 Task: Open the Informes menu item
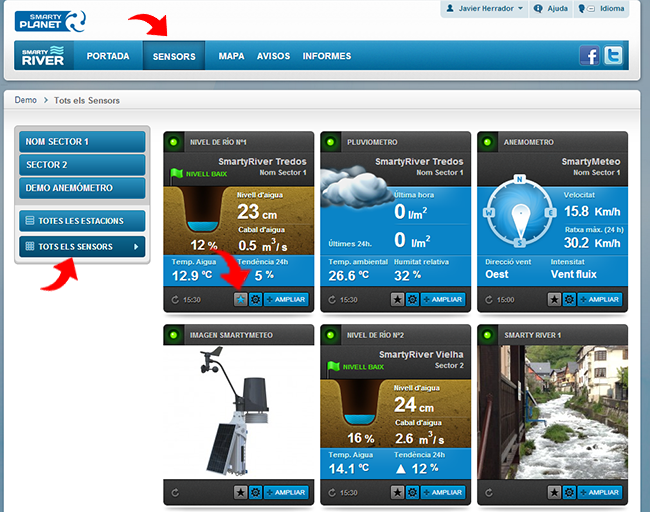pyautogui.click(x=327, y=56)
